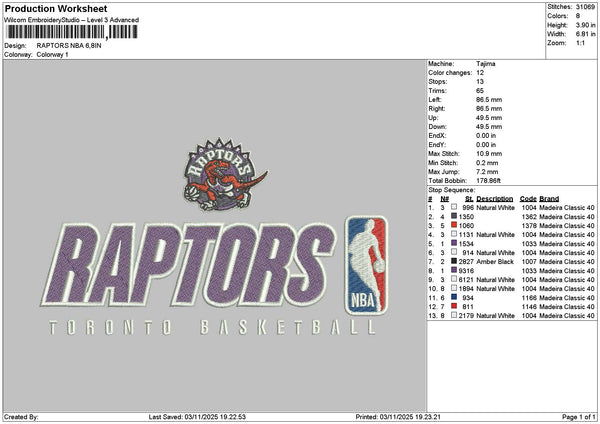Click the Created By label
Screen dimensions: 600x424
(21, 417)
